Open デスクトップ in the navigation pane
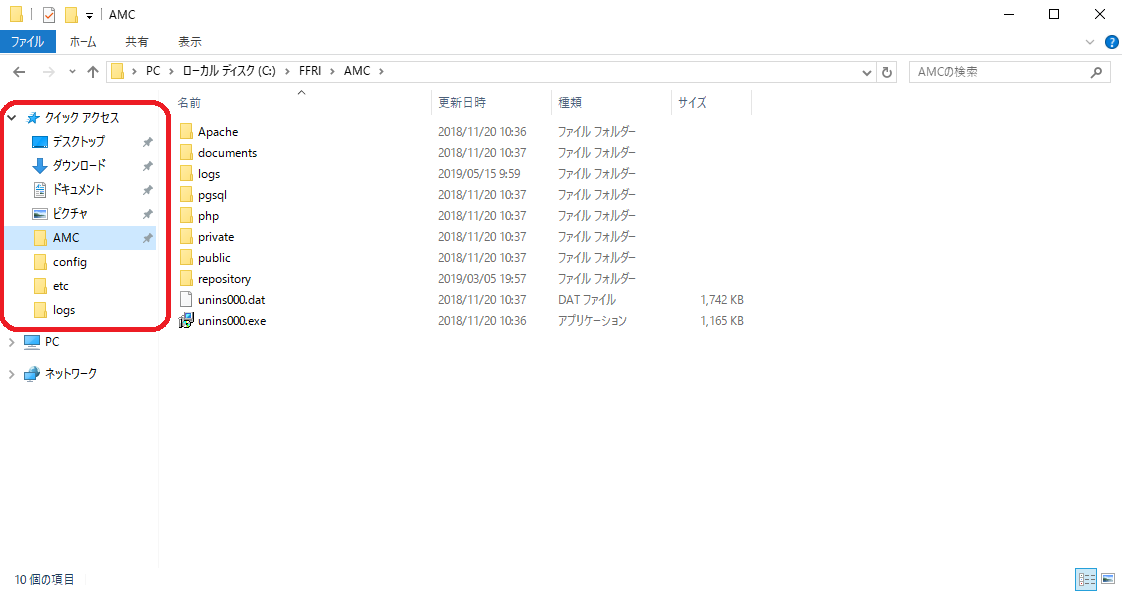 click(x=79, y=142)
